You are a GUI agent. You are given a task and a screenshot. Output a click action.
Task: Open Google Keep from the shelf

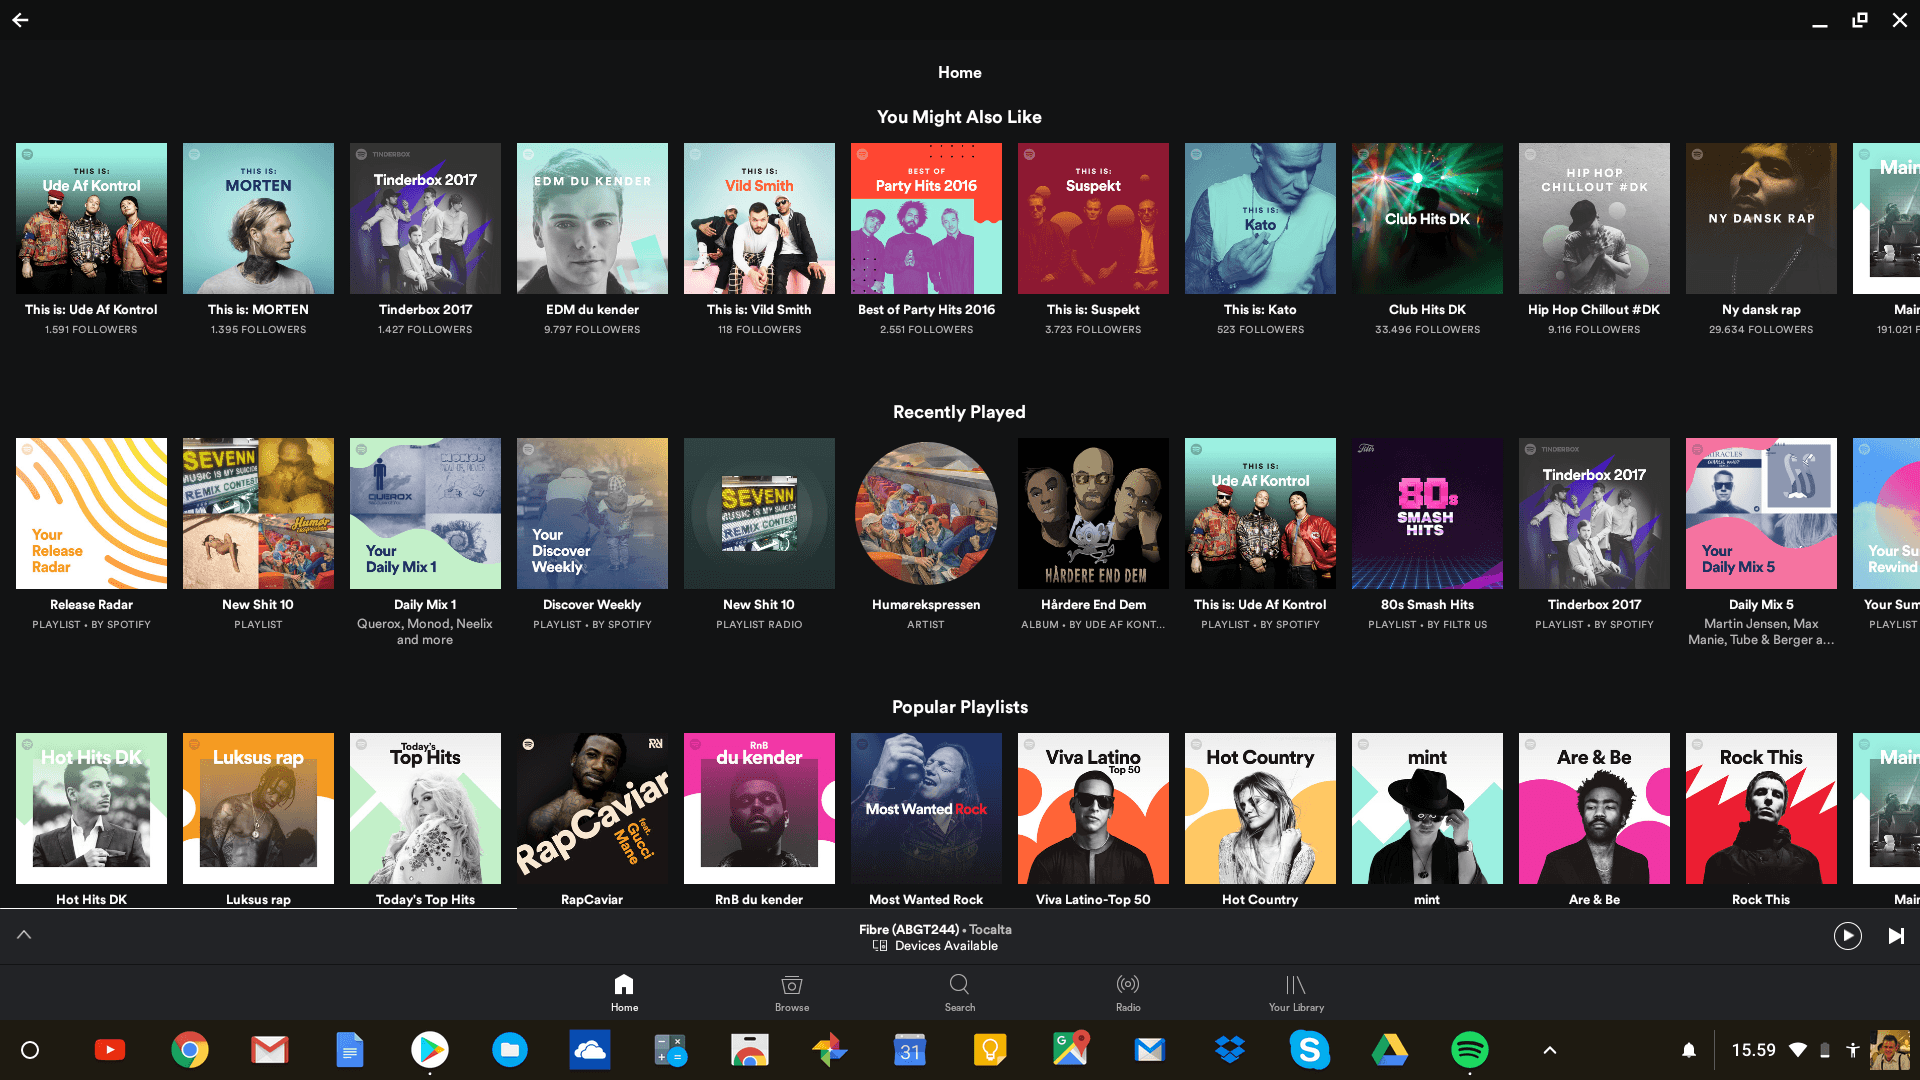[x=990, y=1050]
